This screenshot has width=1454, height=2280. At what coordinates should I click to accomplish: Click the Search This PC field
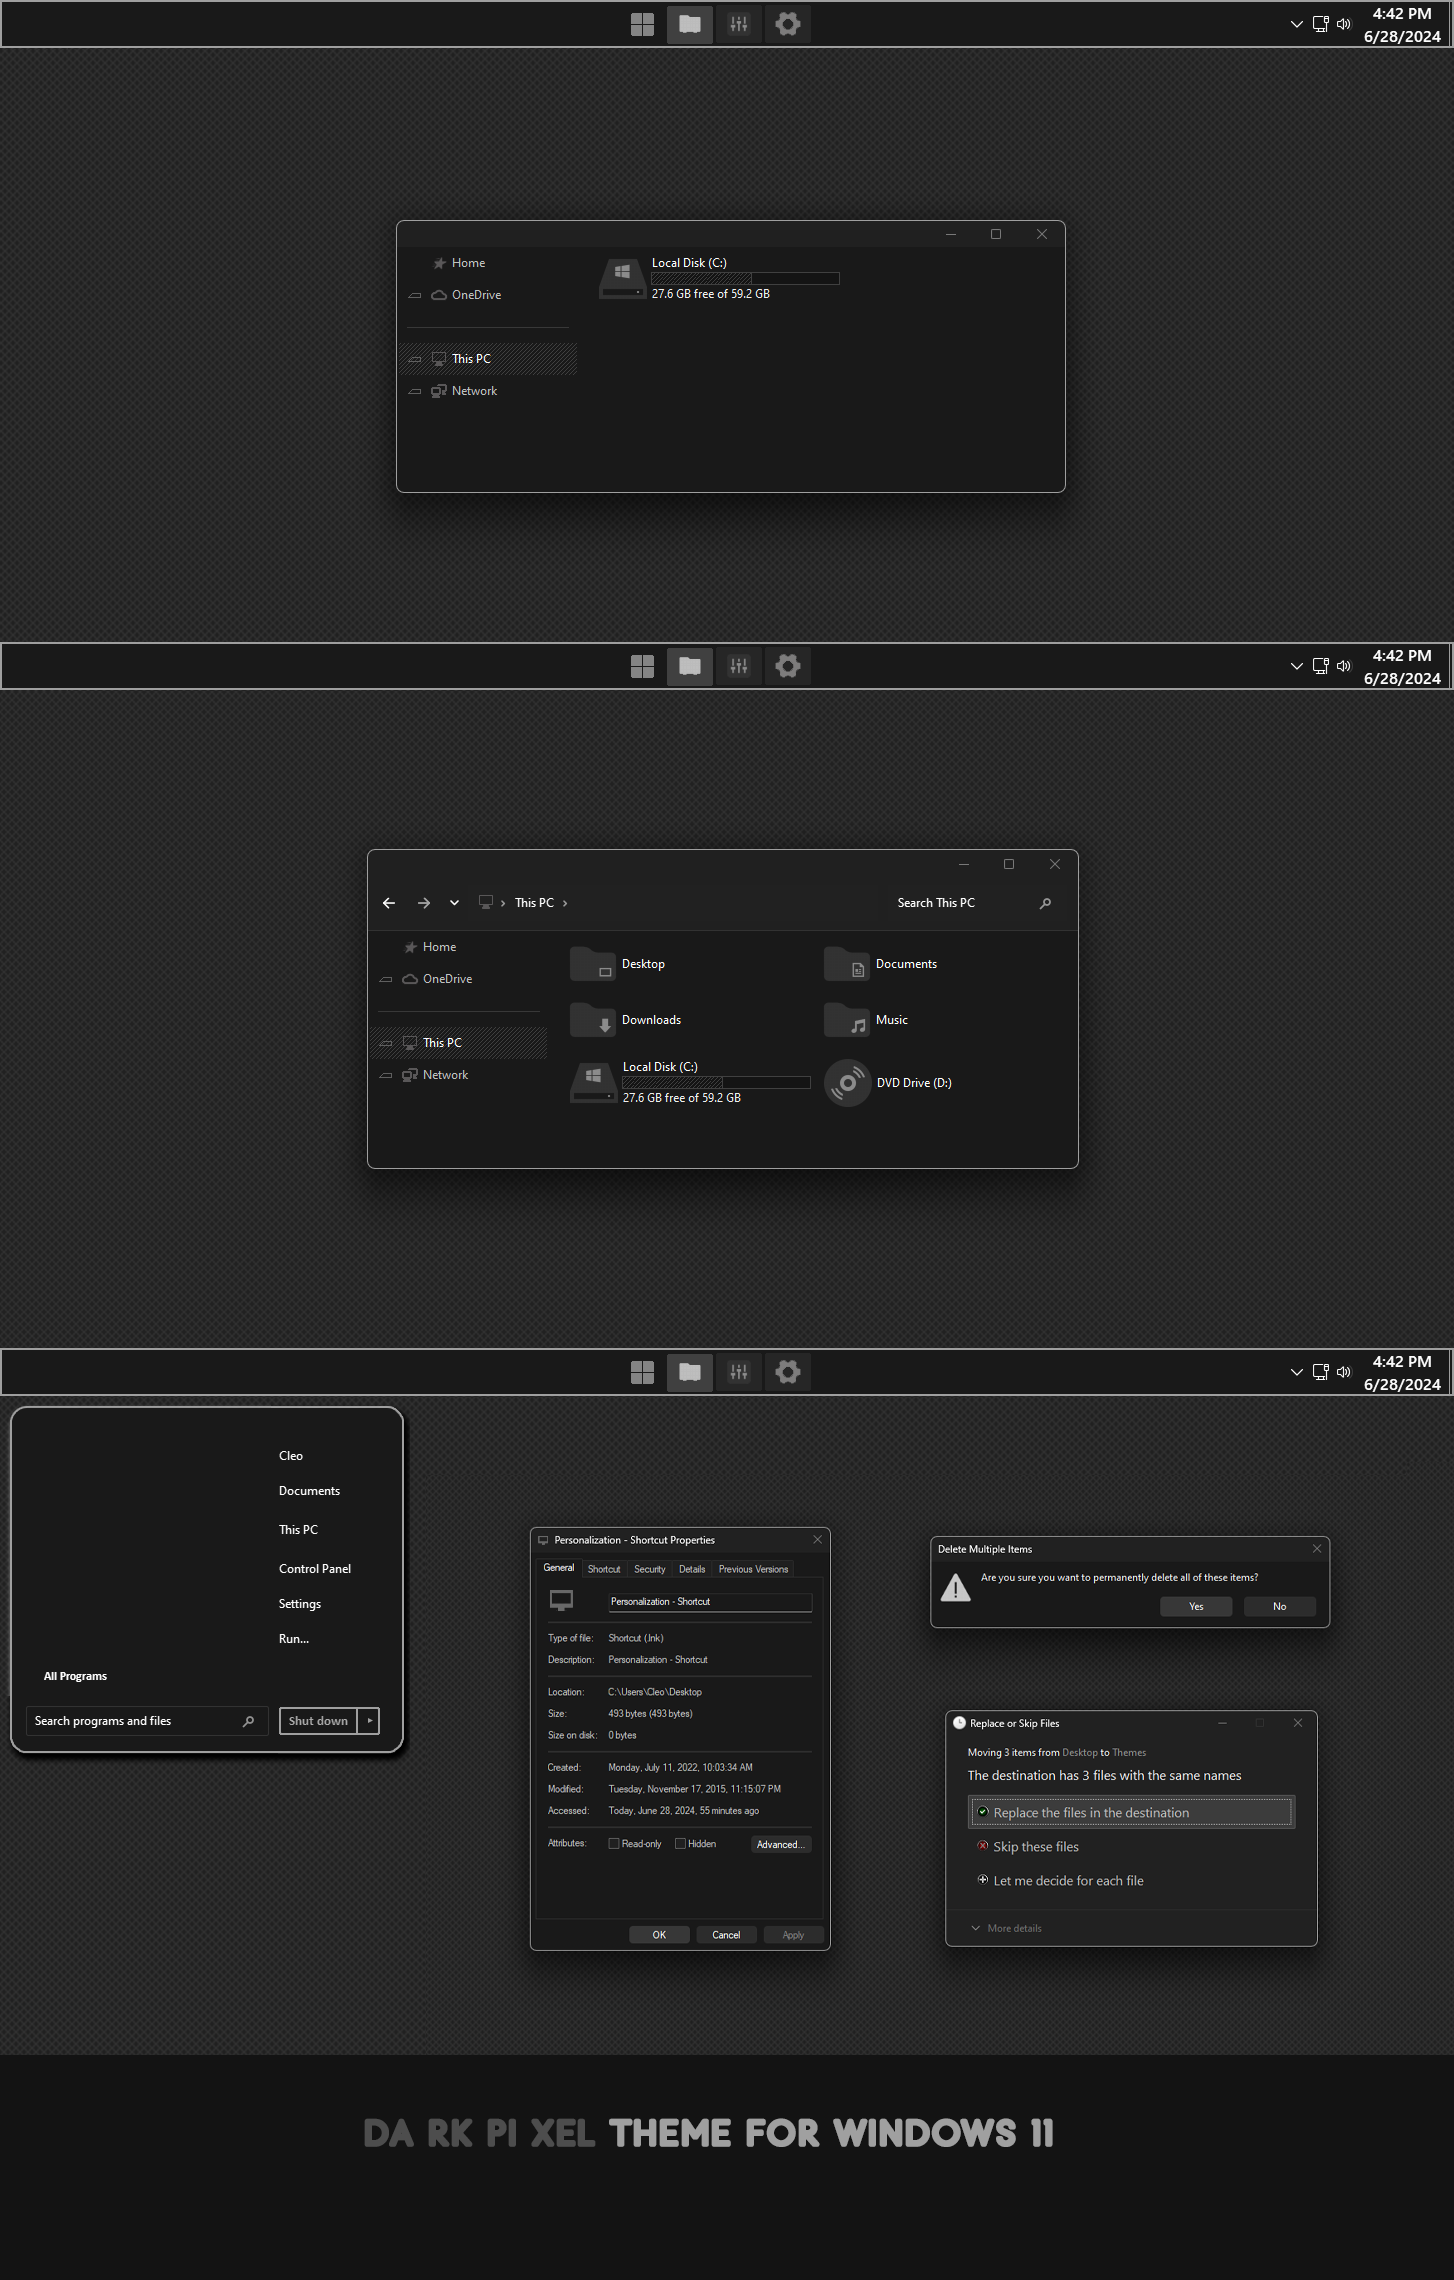click(x=974, y=903)
